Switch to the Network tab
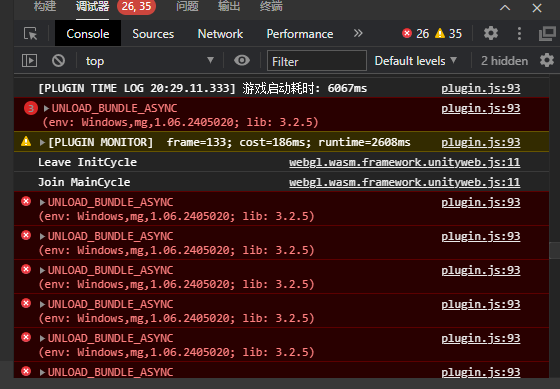The width and height of the screenshot is (560, 389). pos(220,34)
